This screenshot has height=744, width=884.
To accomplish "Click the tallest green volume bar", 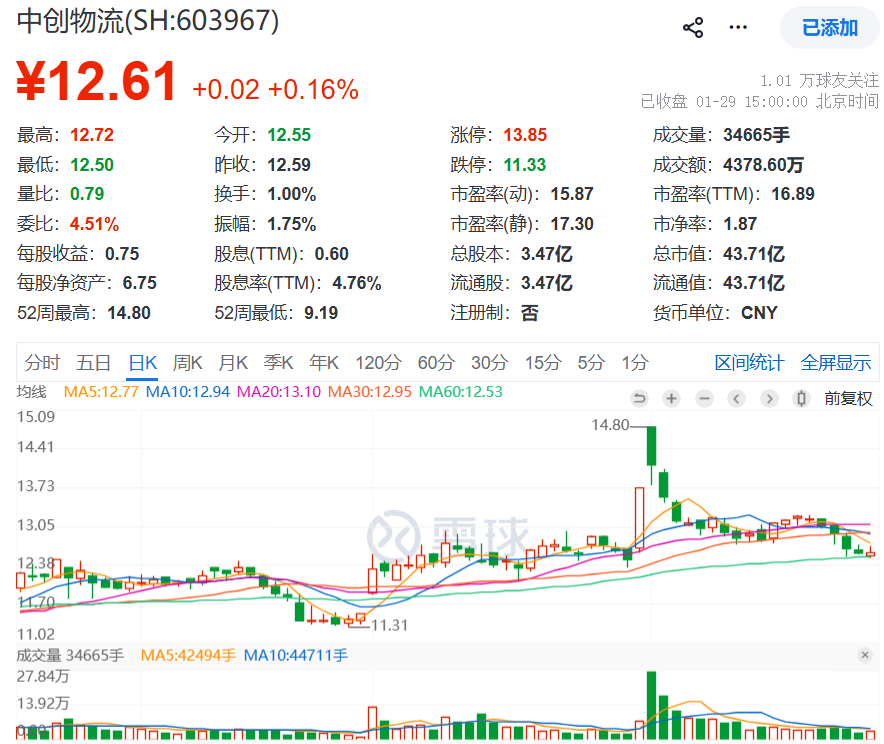I will (x=651, y=705).
